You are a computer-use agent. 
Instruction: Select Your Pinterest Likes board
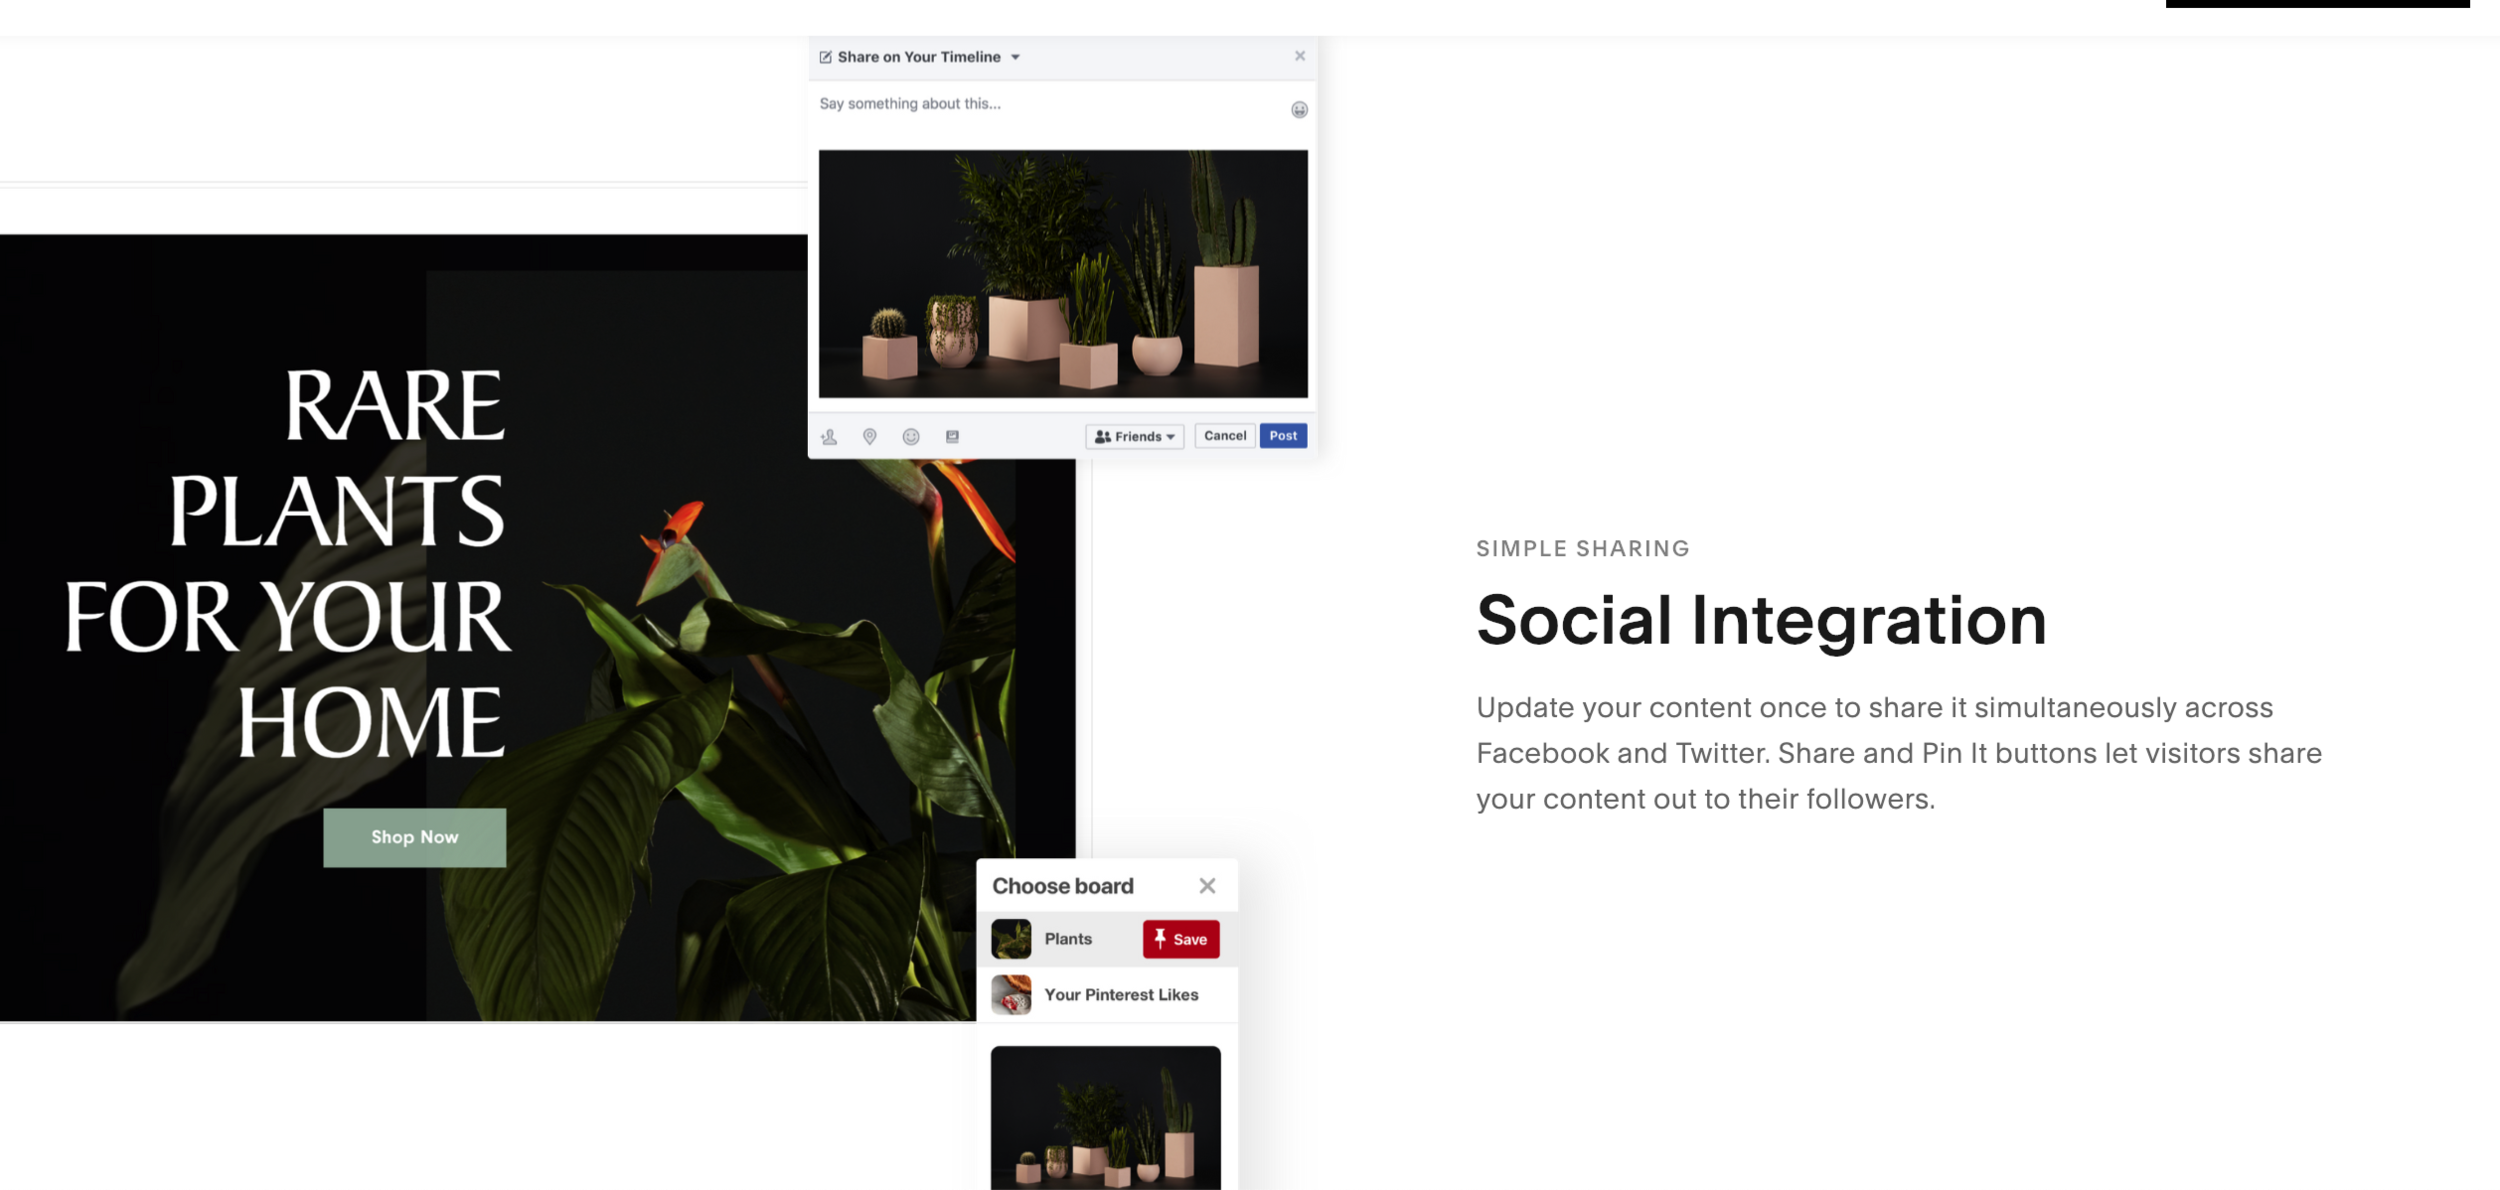coord(1107,995)
